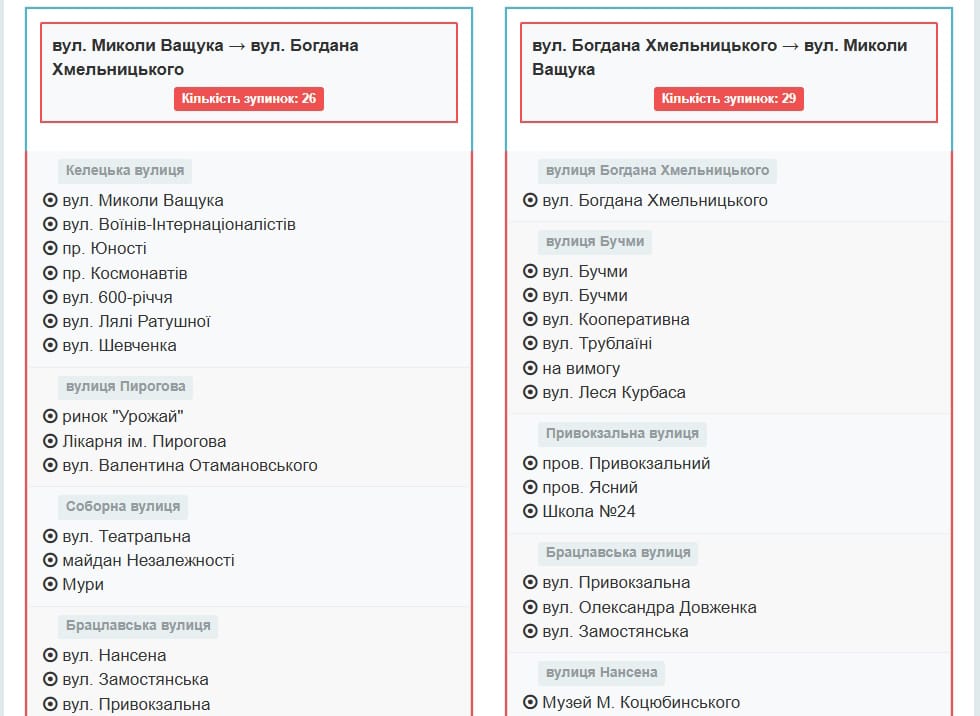This screenshot has height=716, width=980.
Task: Select the вулиця Пирогова section label
Action: [125, 386]
